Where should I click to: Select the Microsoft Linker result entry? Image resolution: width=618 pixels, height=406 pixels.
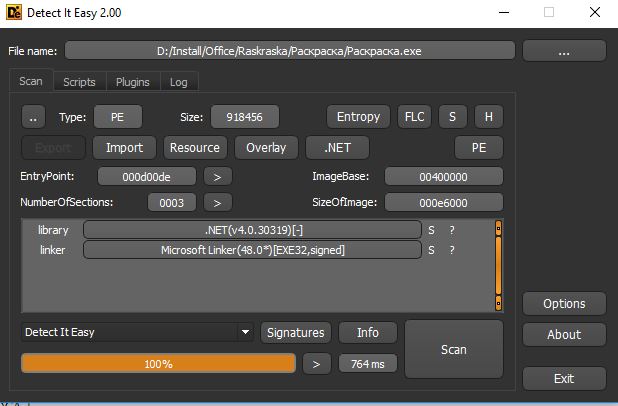coord(252,250)
